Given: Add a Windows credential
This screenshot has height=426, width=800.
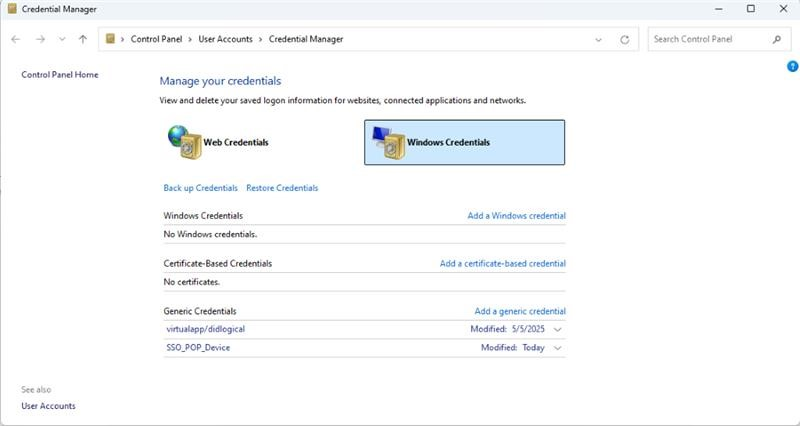Looking at the screenshot, I should 516,216.
